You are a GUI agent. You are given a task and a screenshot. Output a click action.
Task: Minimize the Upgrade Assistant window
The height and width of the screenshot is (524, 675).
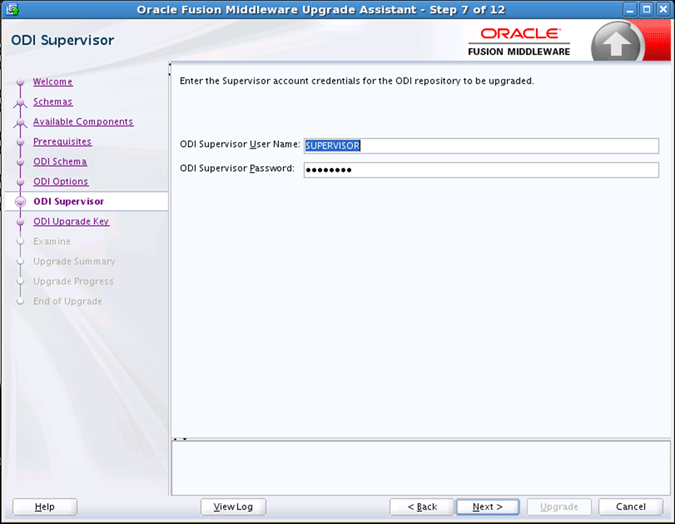tap(630, 9)
